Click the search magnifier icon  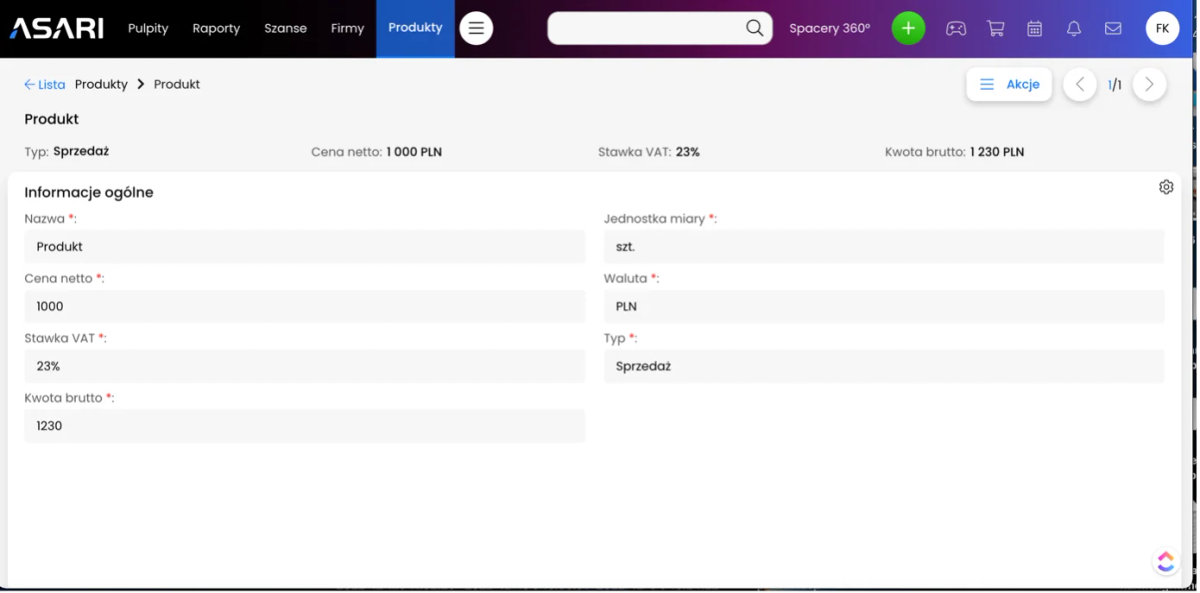(x=755, y=28)
